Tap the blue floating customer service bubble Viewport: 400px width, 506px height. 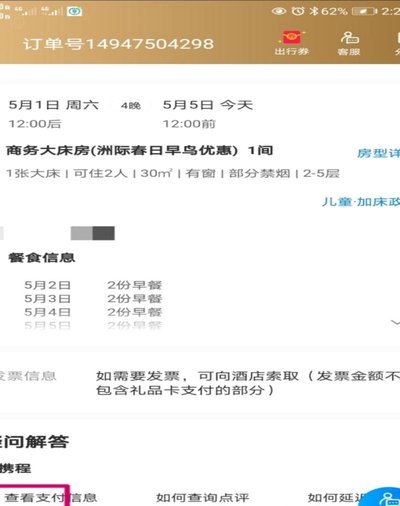pyautogui.click(x=383, y=497)
